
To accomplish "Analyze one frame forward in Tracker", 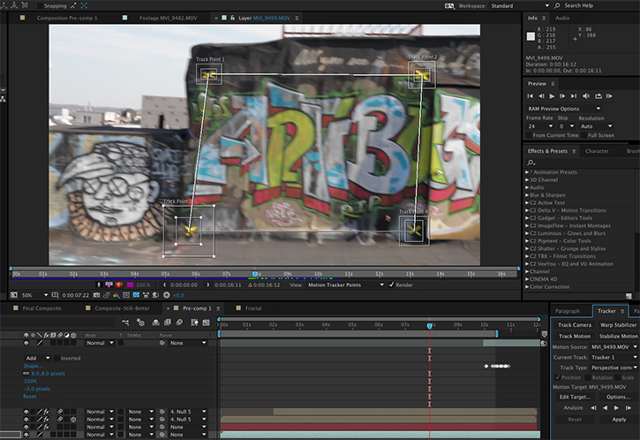I will click(x=628, y=408).
